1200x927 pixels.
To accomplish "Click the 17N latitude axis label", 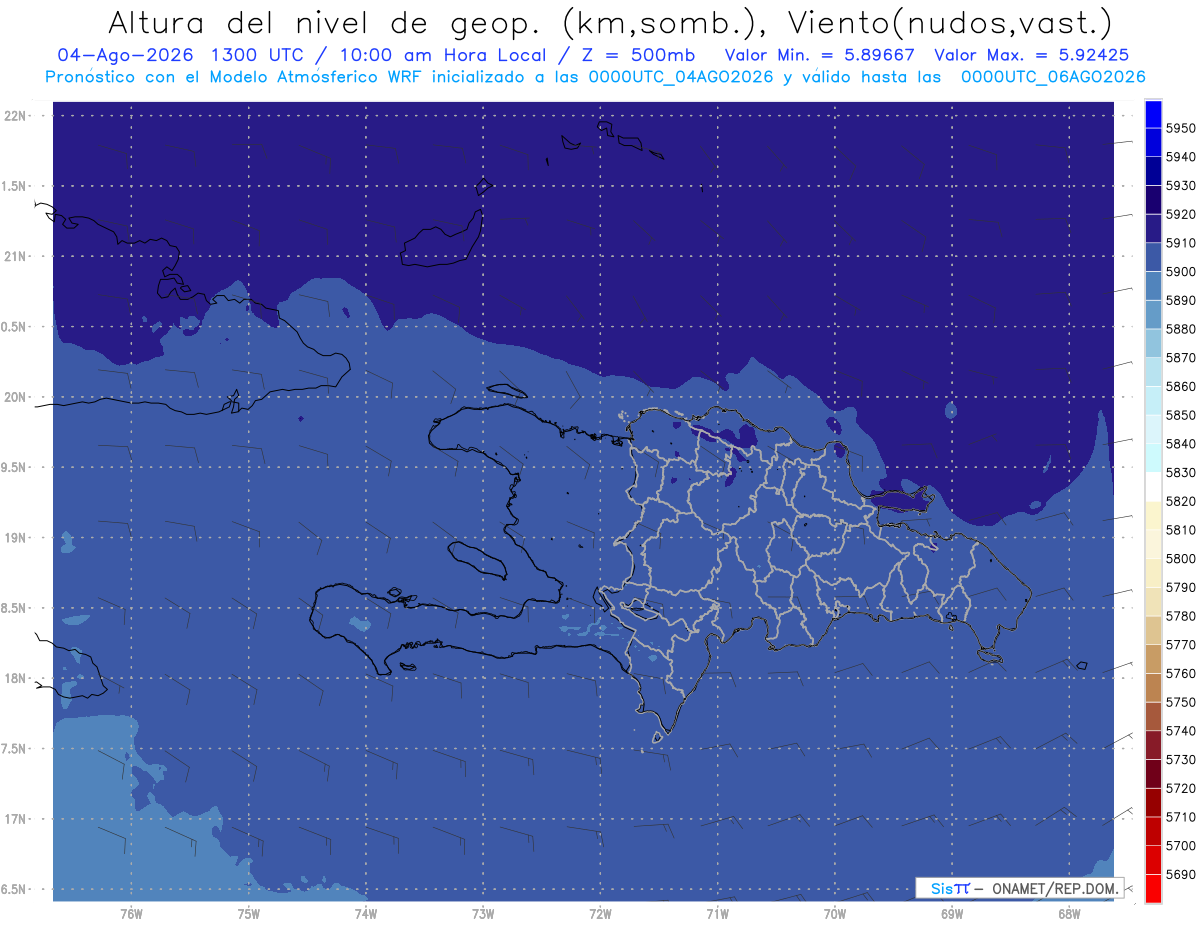I will click(x=17, y=819).
